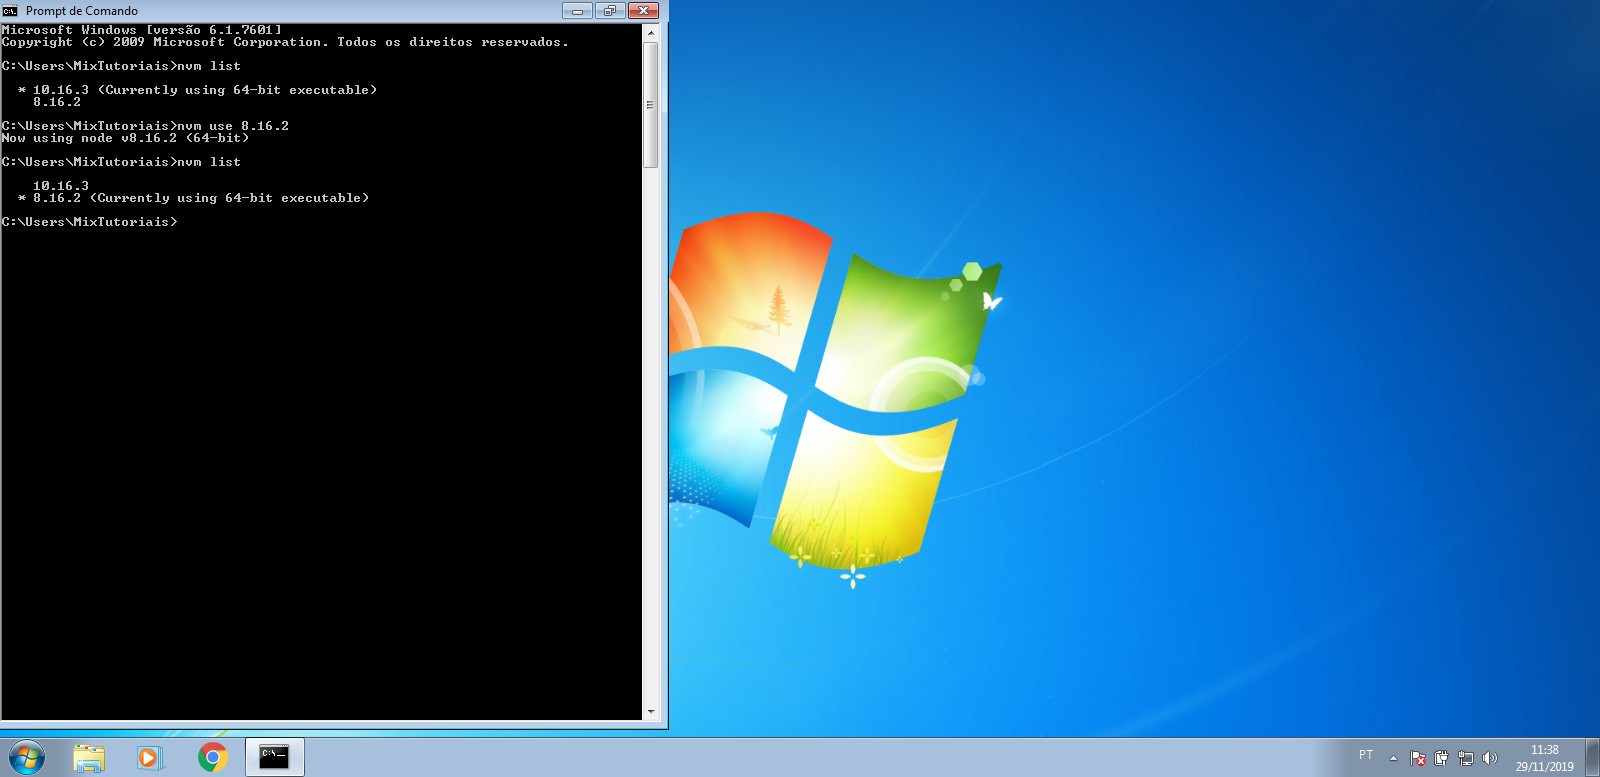Show hidden tray icons arrow
The height and width of the screenshot is (777, 1600).
[x=1393, y=758]
